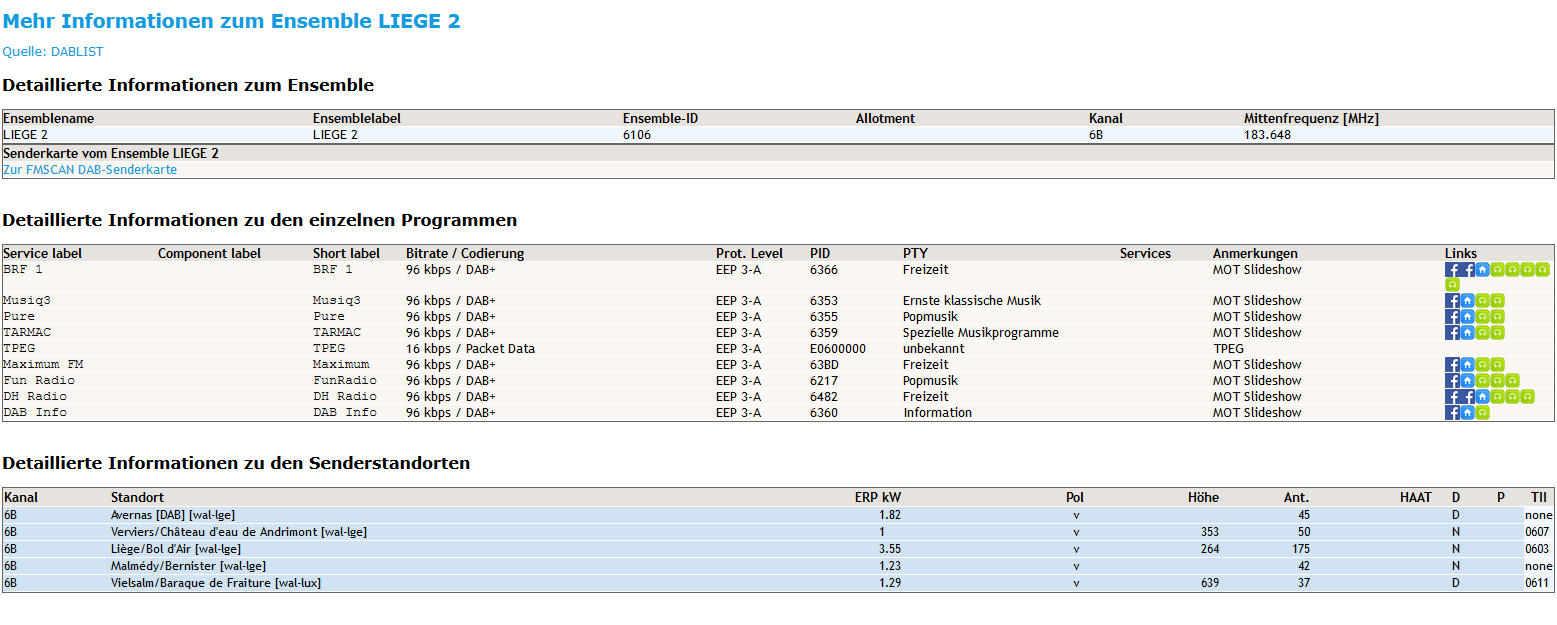The width and height of the screenshot is (1557, 625).
Task: Click the second-row headphone icon for BRF 1
Action: (1452, 285)
